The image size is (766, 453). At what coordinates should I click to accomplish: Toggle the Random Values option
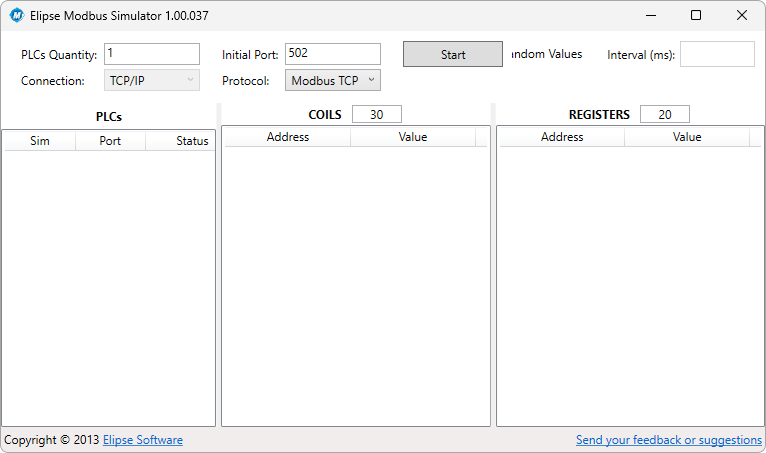click(x=545, y=54)
